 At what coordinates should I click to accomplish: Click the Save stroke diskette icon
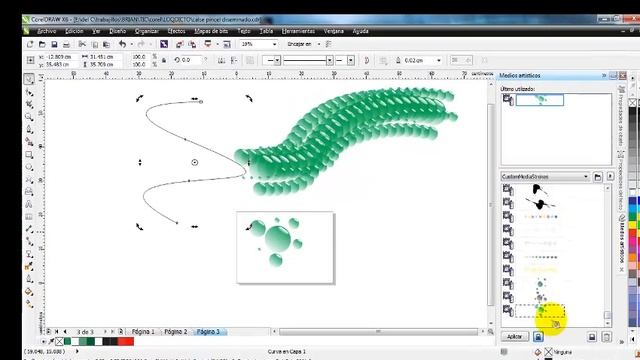pos(592,337)
